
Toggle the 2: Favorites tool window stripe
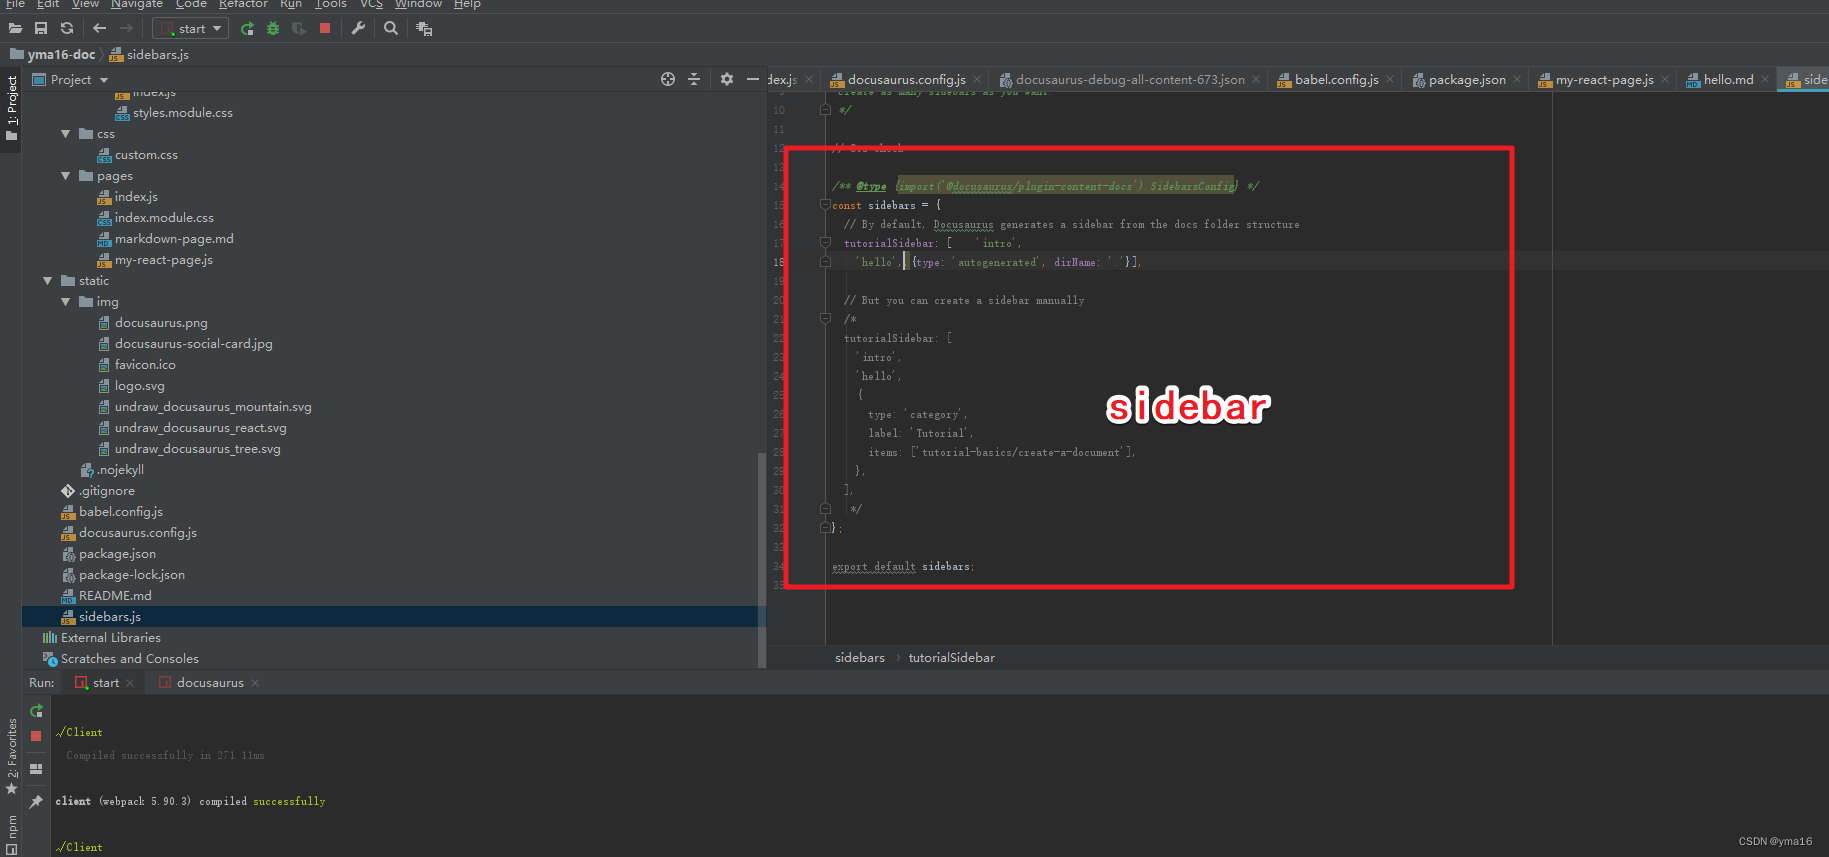pos(11,757)
